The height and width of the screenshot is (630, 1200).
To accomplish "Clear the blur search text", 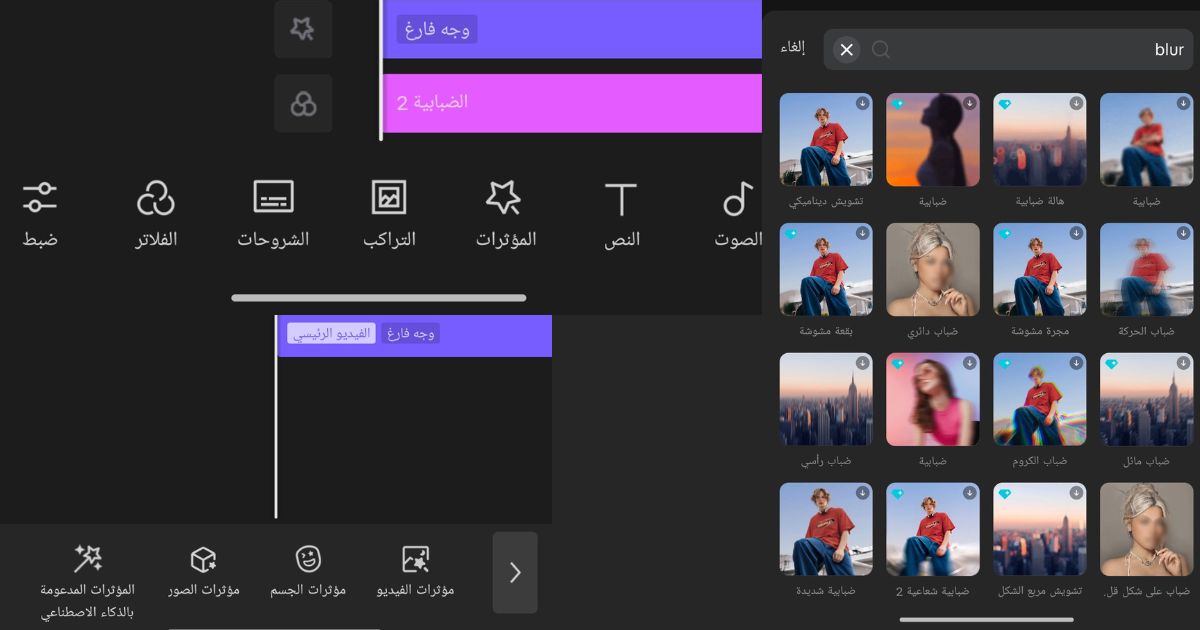I will (846, 50).
